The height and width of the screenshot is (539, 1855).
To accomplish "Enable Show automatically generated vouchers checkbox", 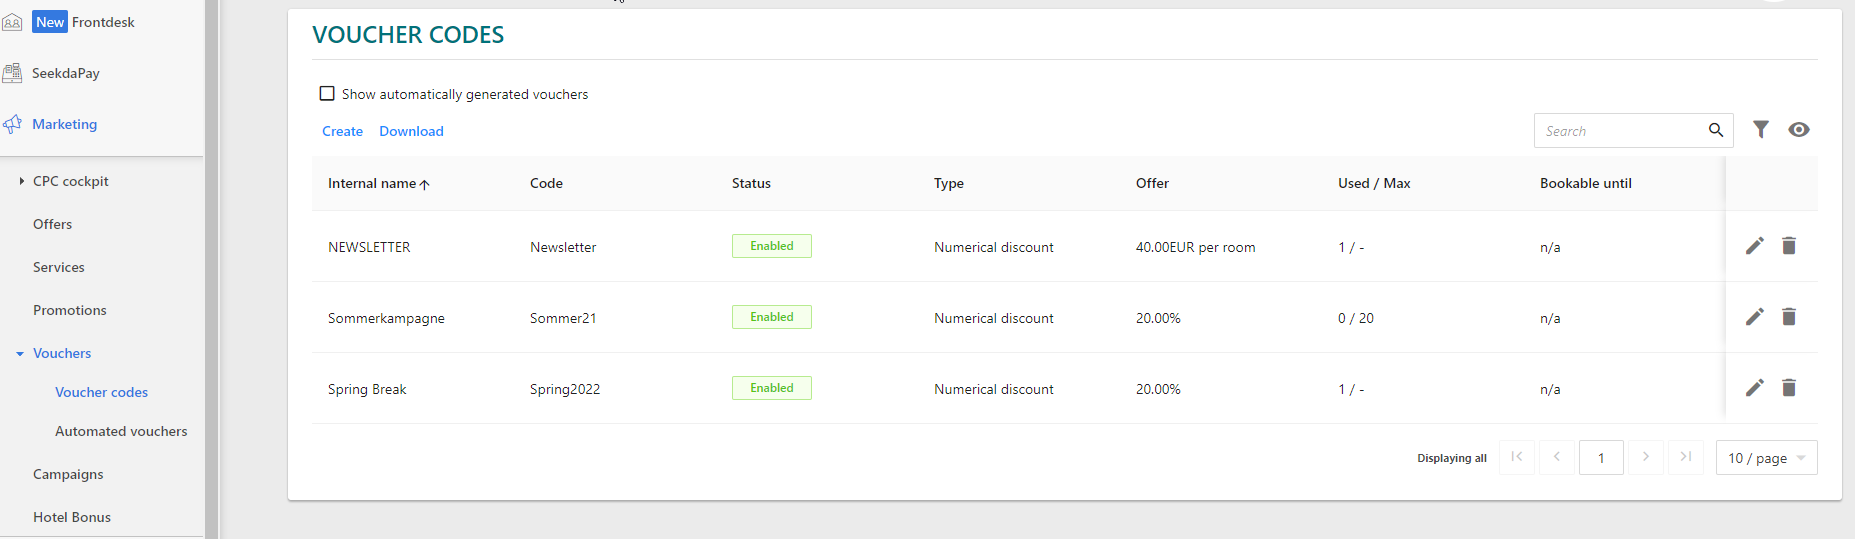I will pyautogui.click(x=327, y=94).
